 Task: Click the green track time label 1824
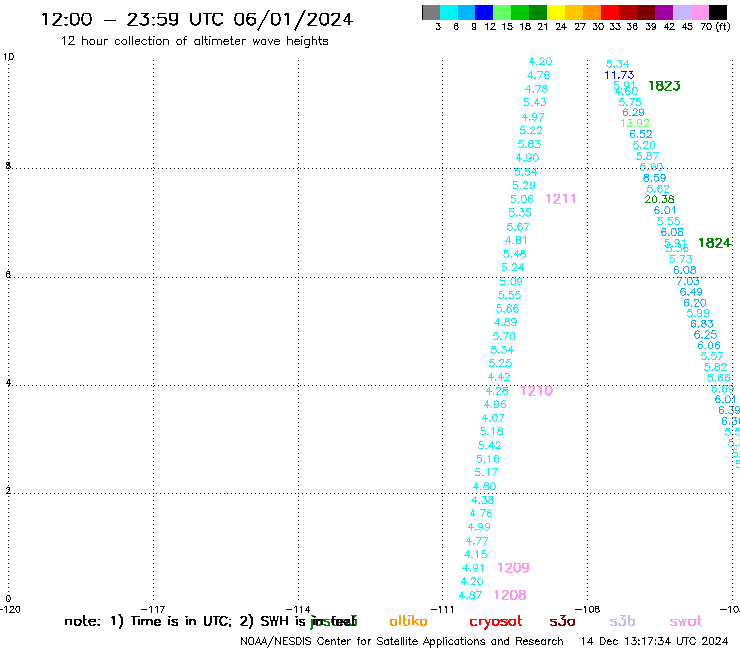click(x=715, y=243)
